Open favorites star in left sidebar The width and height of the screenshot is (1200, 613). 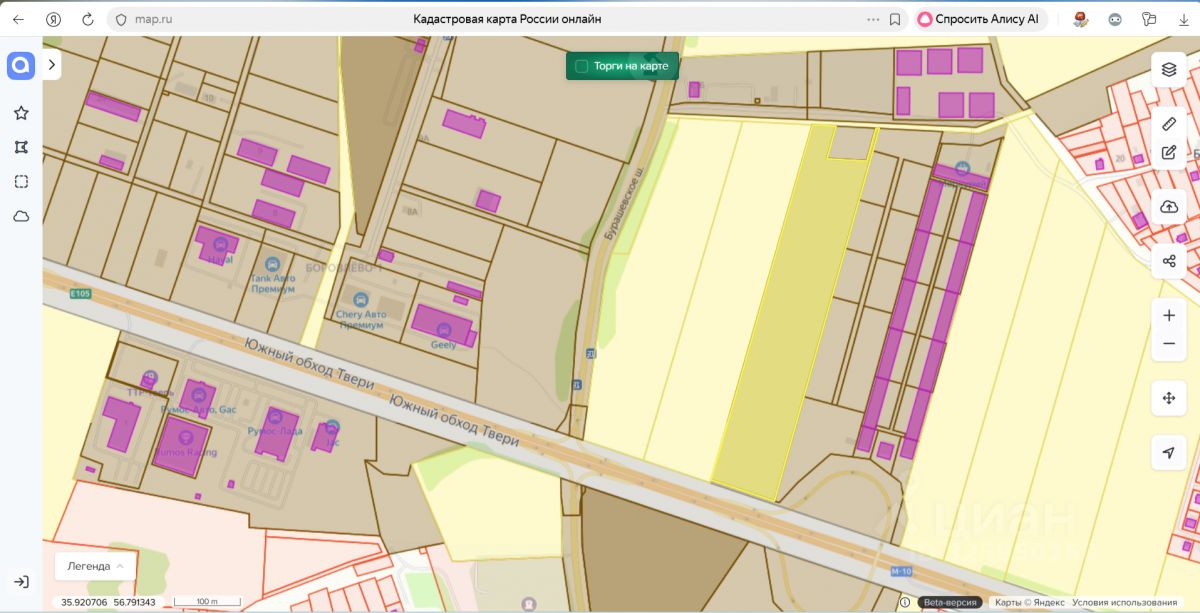tap(21, 113)
